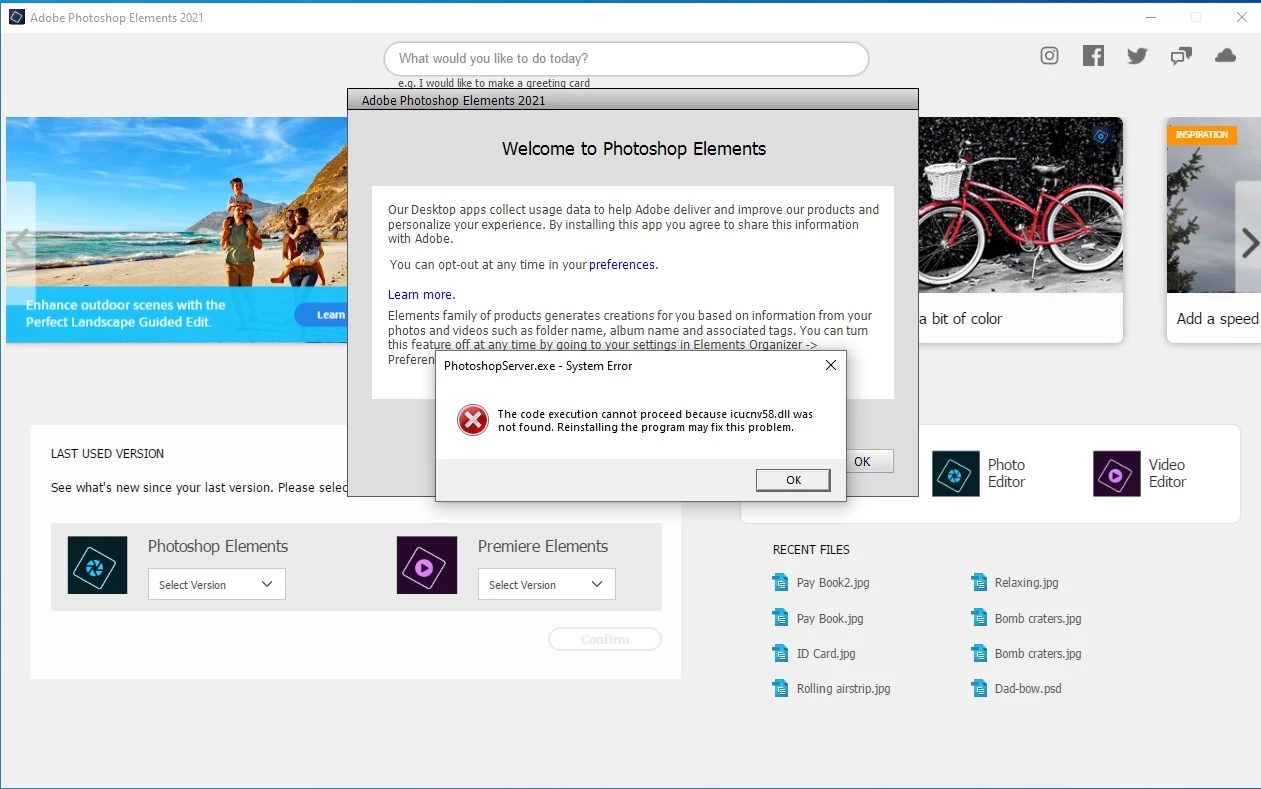Open the red bicycle color card thumbnail

(1020, 205)
